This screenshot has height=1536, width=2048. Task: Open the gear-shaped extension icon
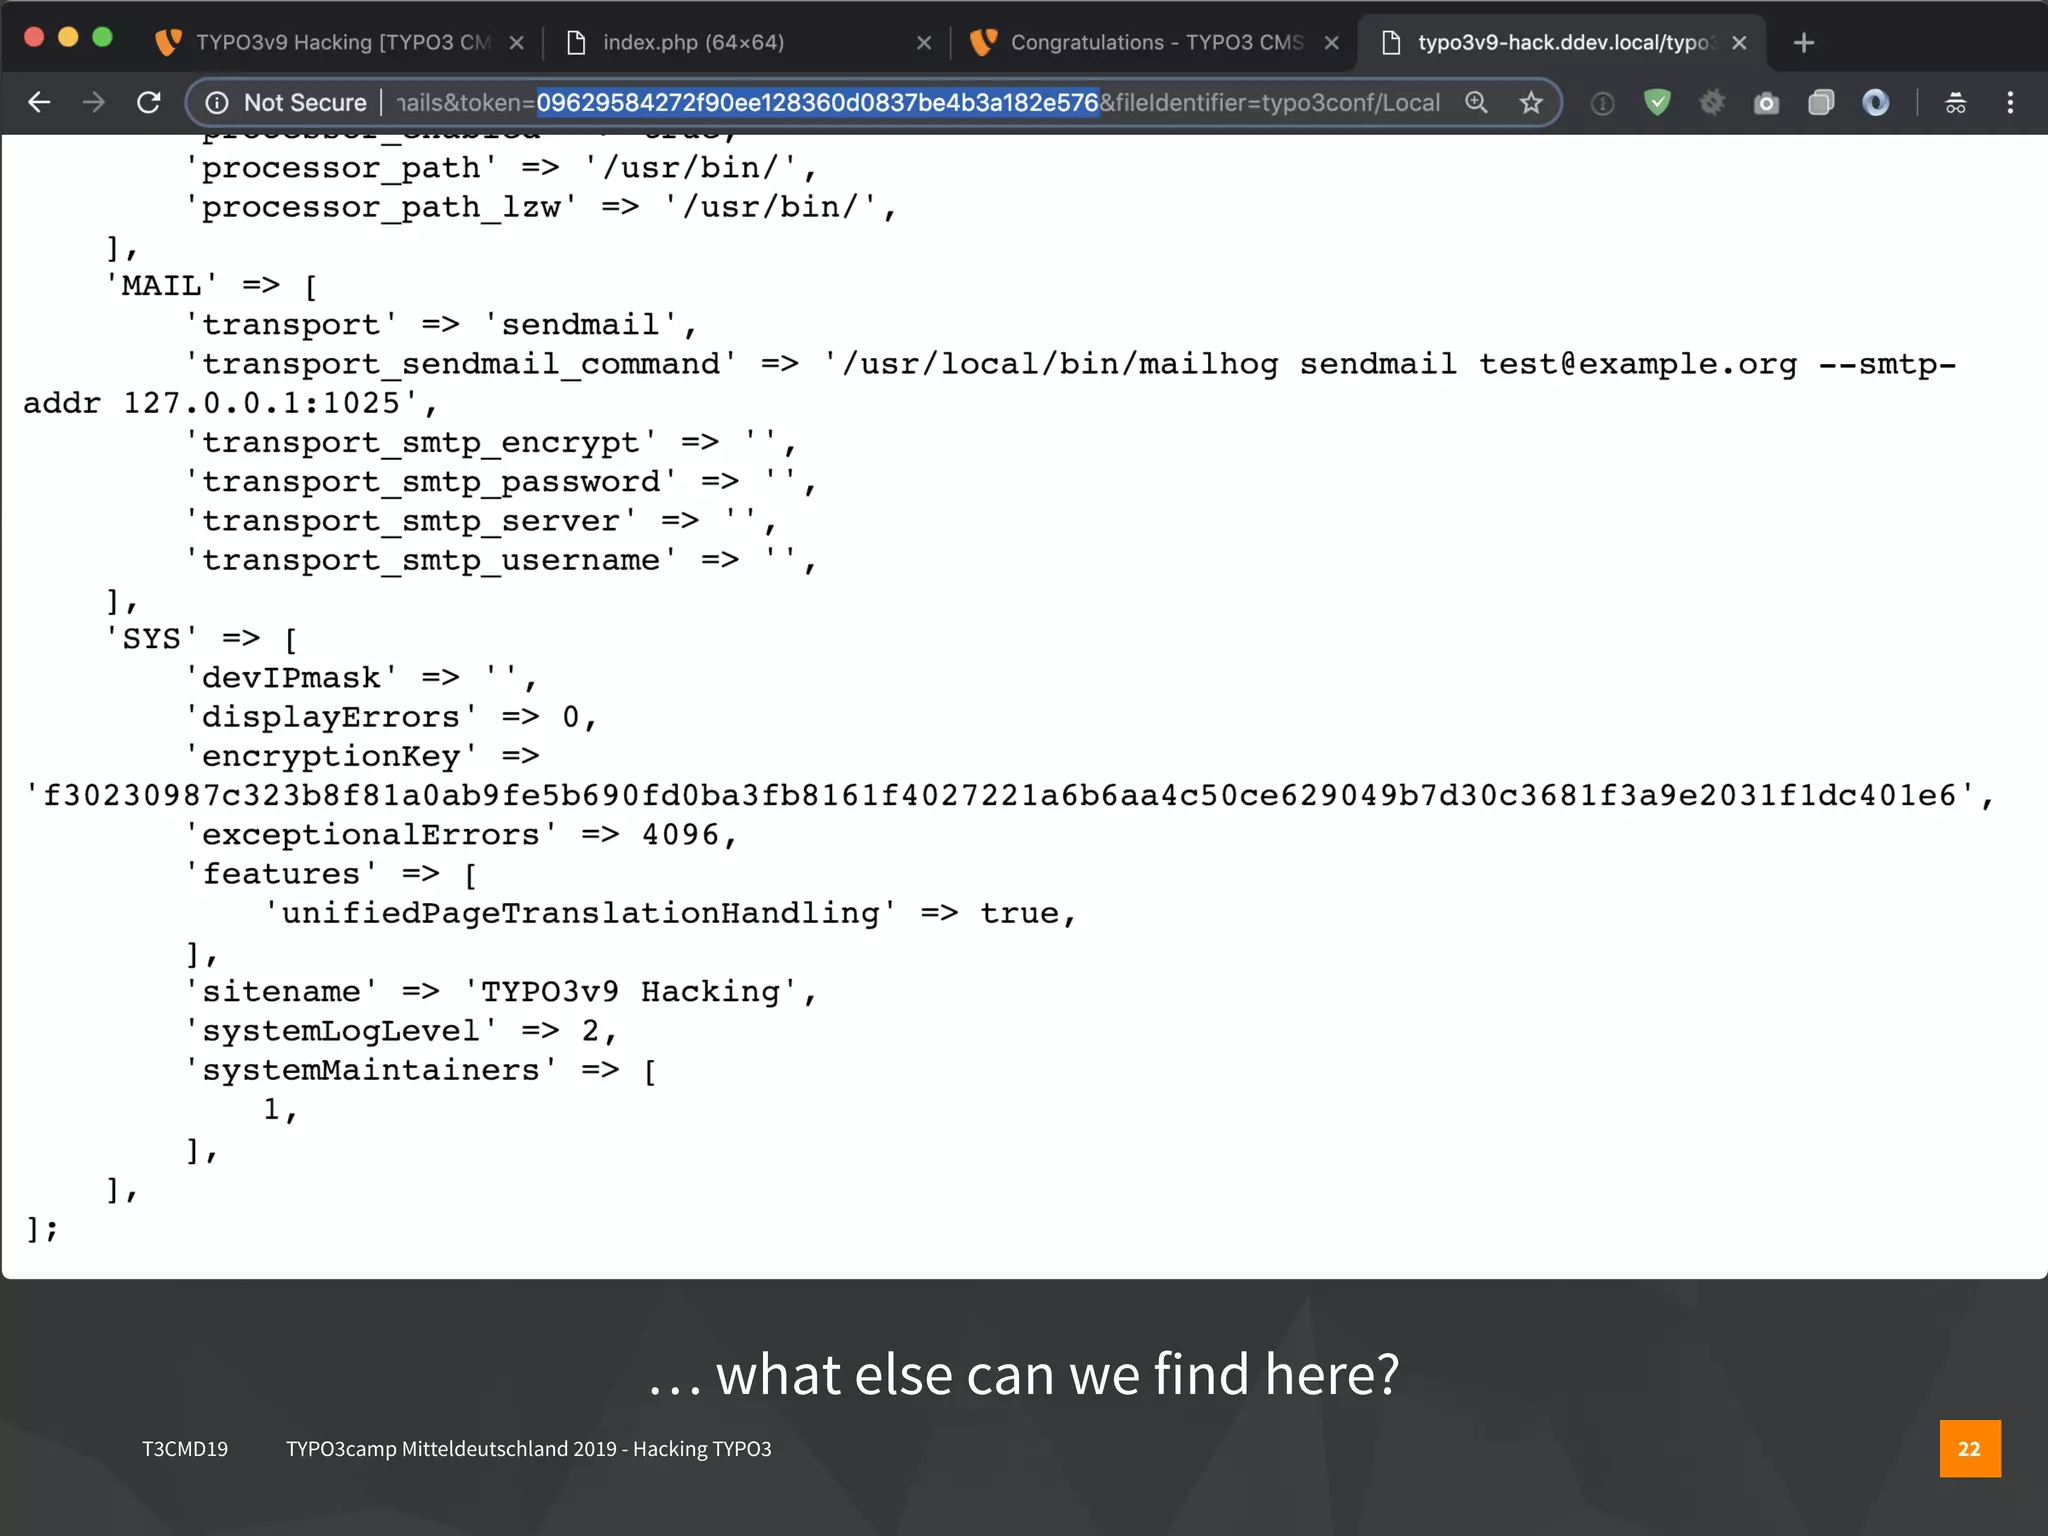click(1712, 102)
